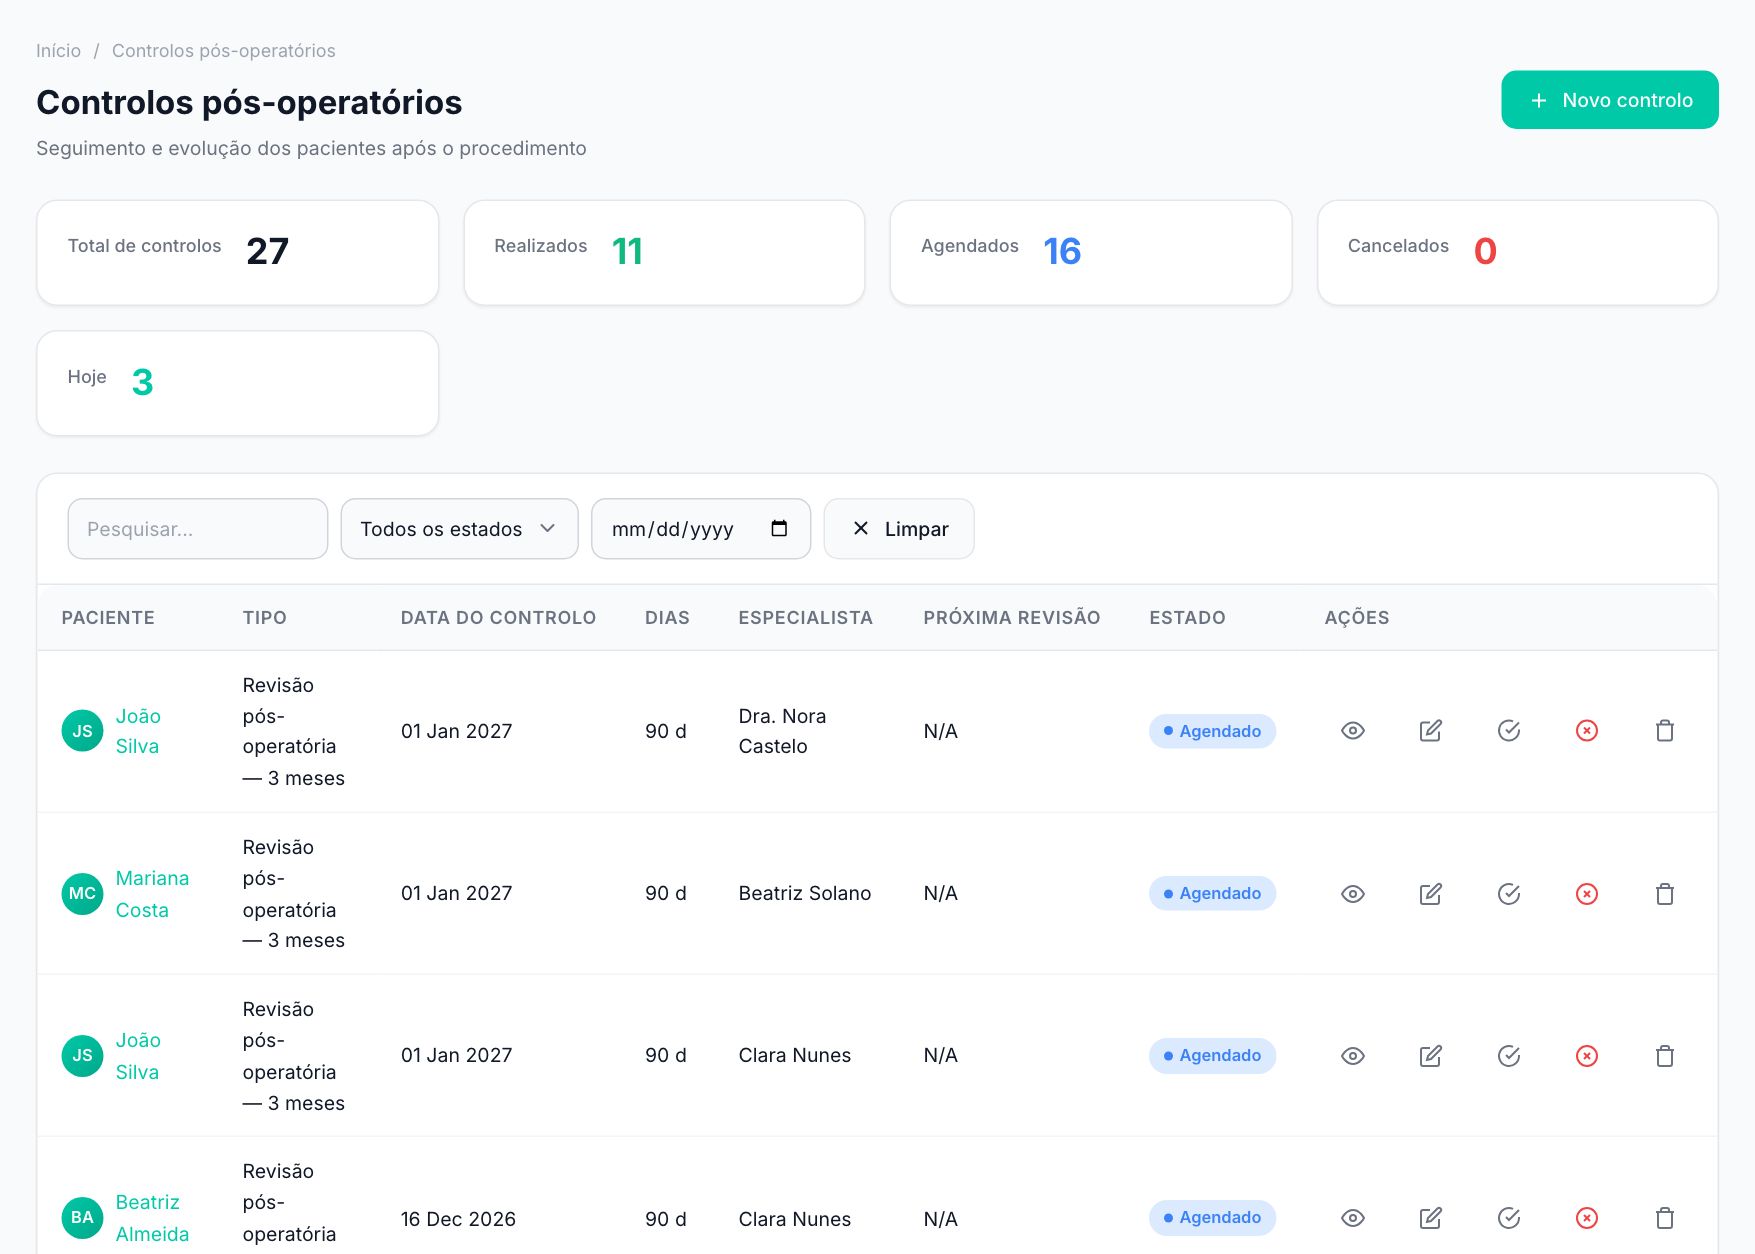Open the Todos os estados dropdown

click(459, 529)
